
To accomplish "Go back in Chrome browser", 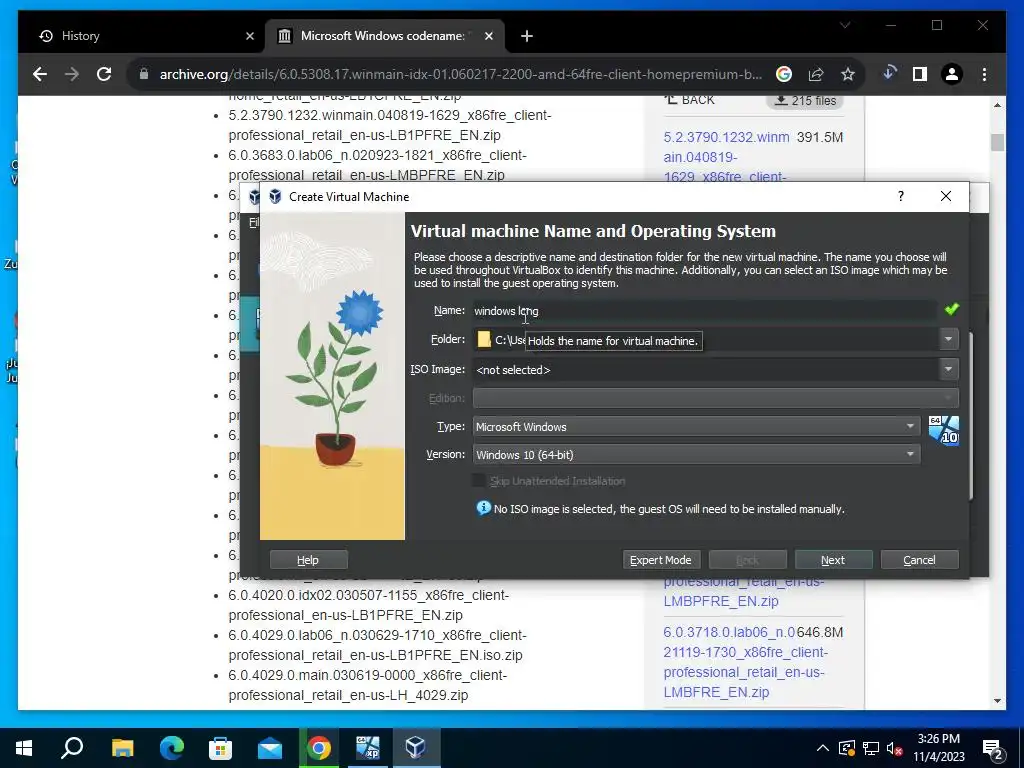I will pos(40,74).
